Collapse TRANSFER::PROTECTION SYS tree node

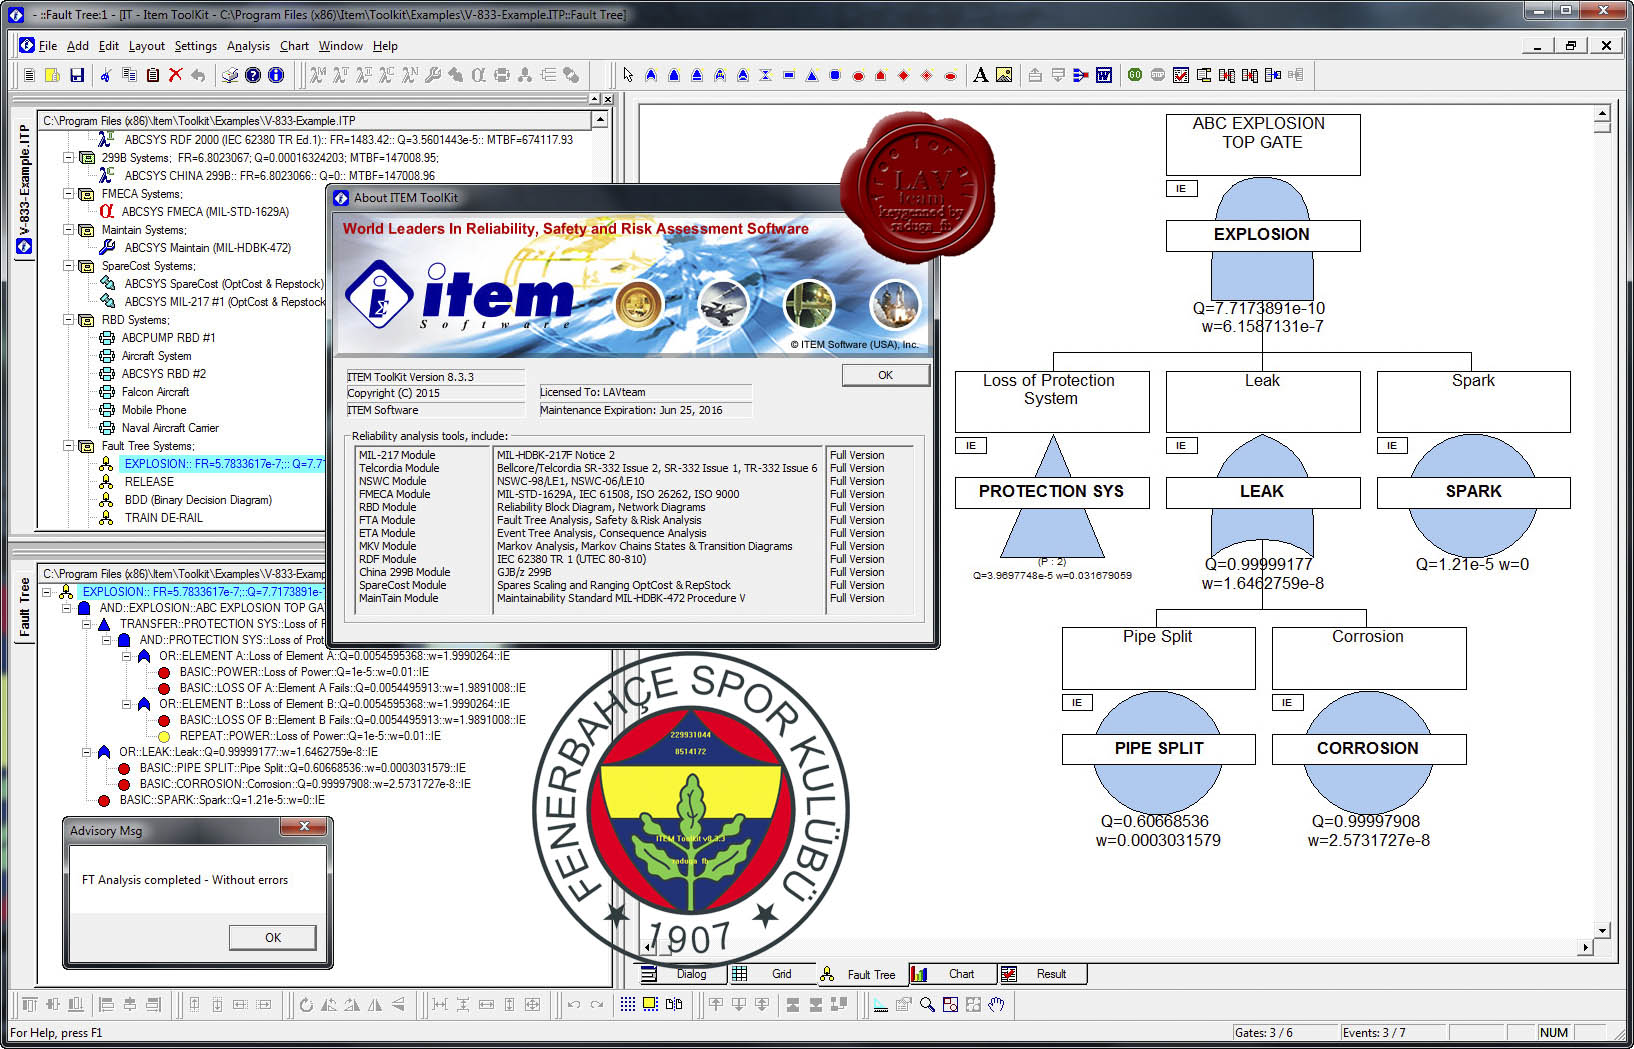coord(87,624)
